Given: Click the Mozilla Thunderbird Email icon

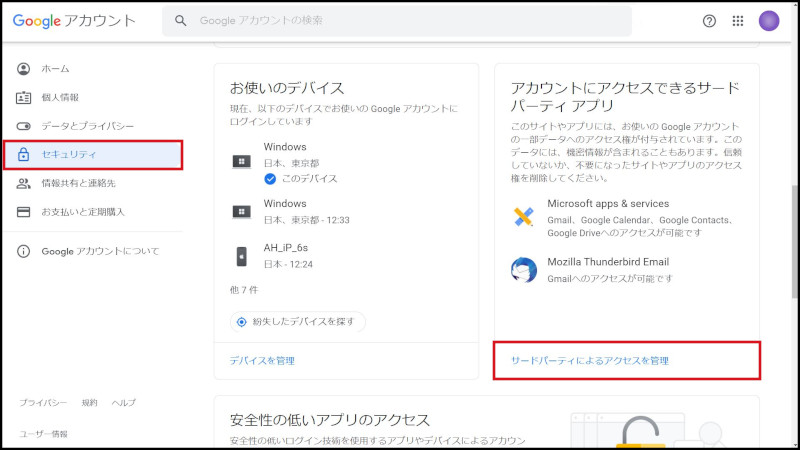Looking at the screenshot, I should pyautogui.click(x=523, y=270).
